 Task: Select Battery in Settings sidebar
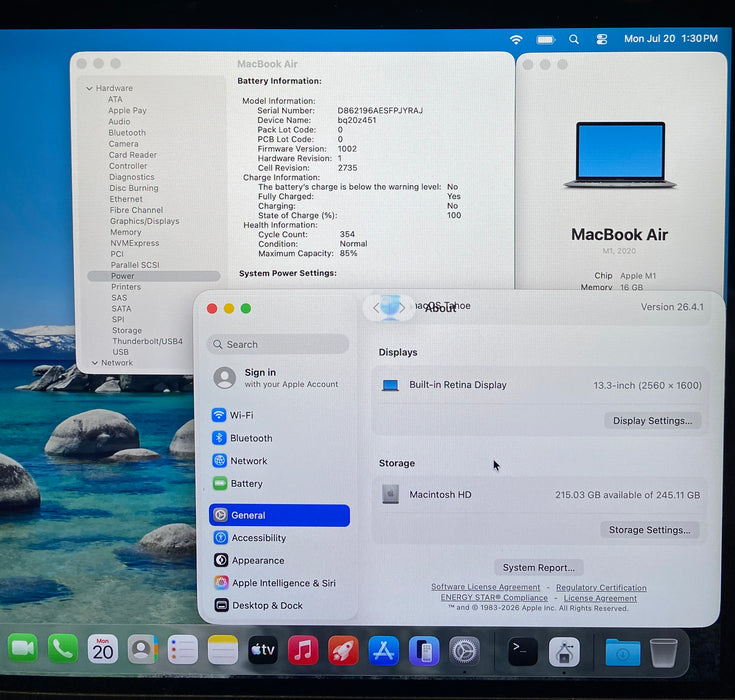click(279, 483)
